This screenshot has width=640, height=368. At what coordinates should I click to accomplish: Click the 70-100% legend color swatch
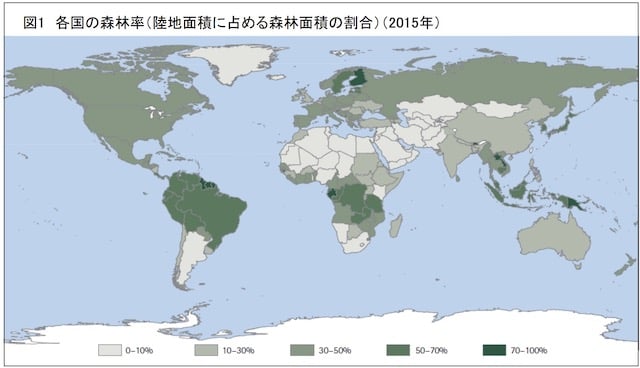[x=494, y=350]
